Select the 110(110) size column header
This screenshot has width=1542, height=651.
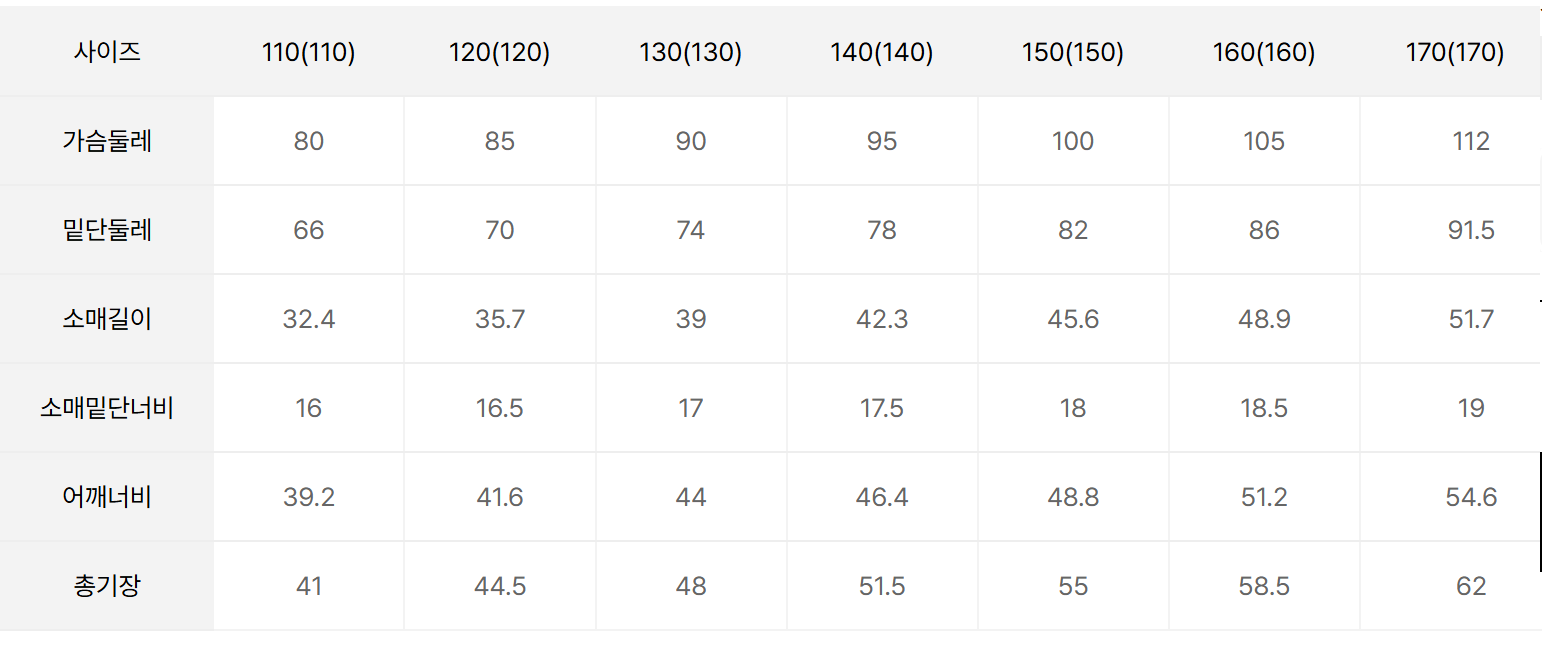click(309, 53)
